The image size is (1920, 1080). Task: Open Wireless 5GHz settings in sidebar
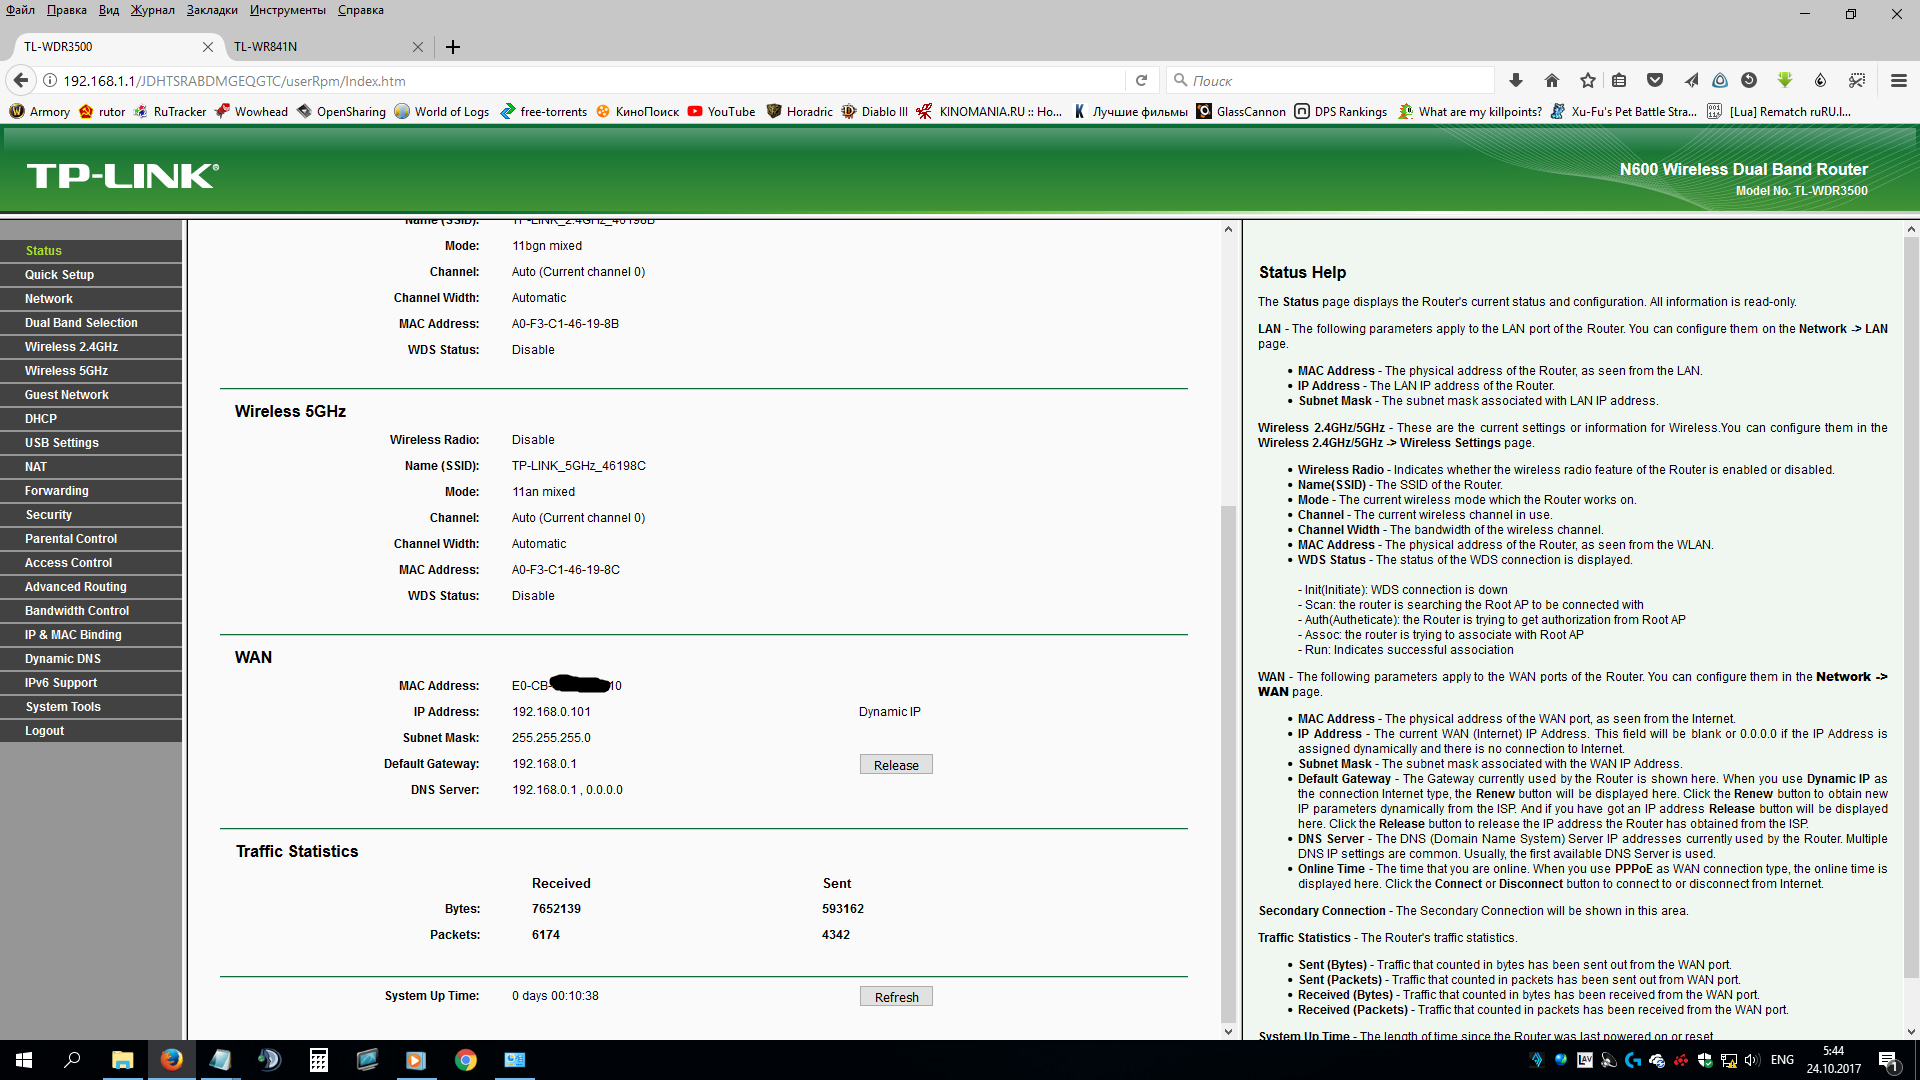click(91, 371)
